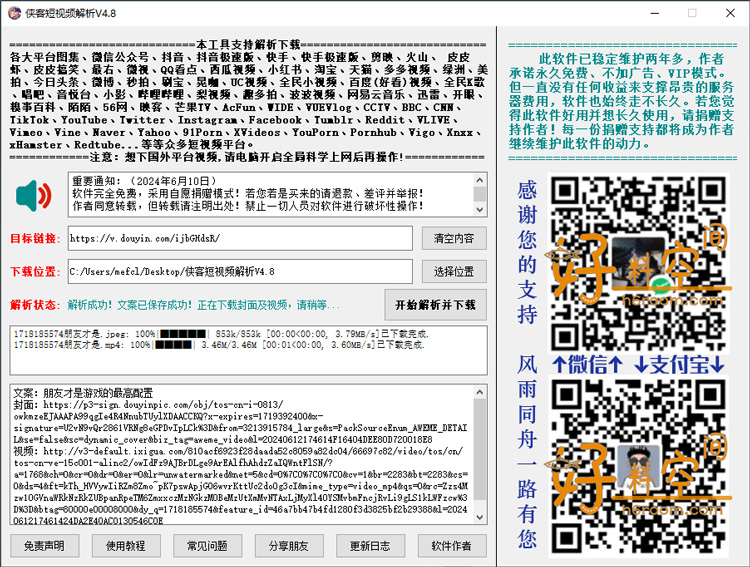Click the green speaker notification icon

pyautogui.click(x=33, y=196)
